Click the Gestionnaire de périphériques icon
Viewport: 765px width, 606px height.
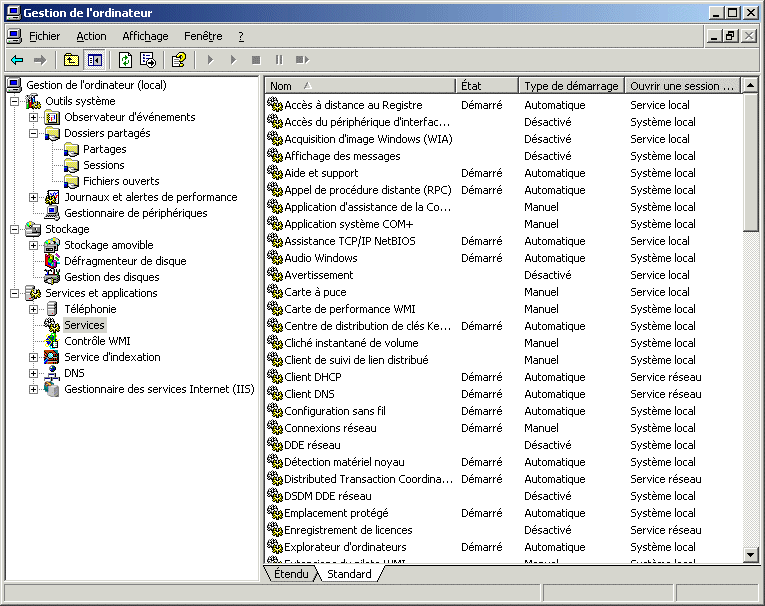coord(52,213)
